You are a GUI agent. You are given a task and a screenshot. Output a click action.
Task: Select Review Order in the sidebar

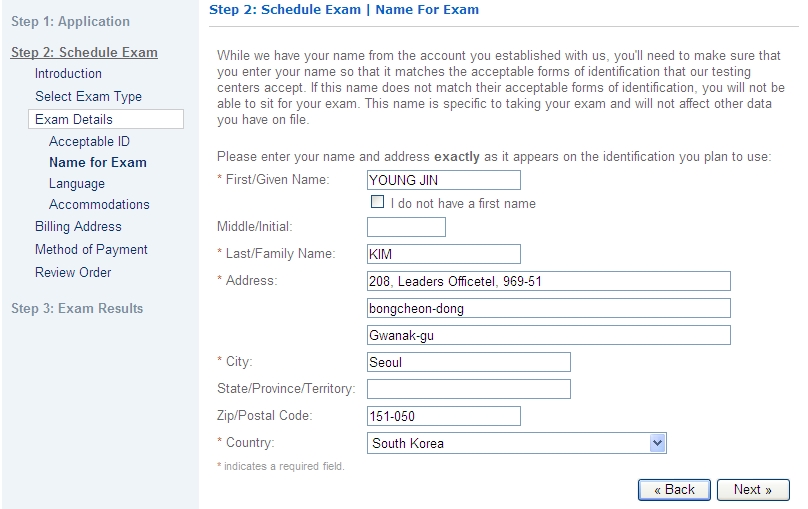click(73, 273)
